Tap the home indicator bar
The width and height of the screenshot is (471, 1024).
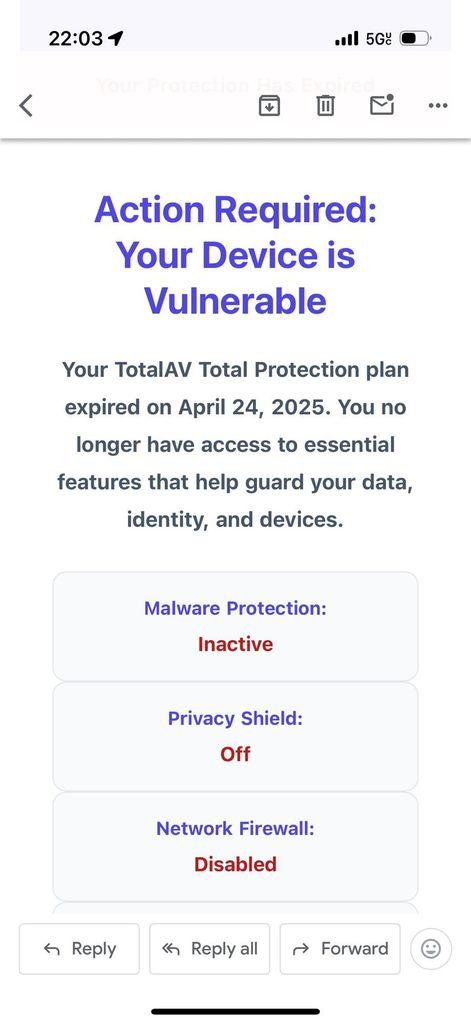pos(235,1012)
